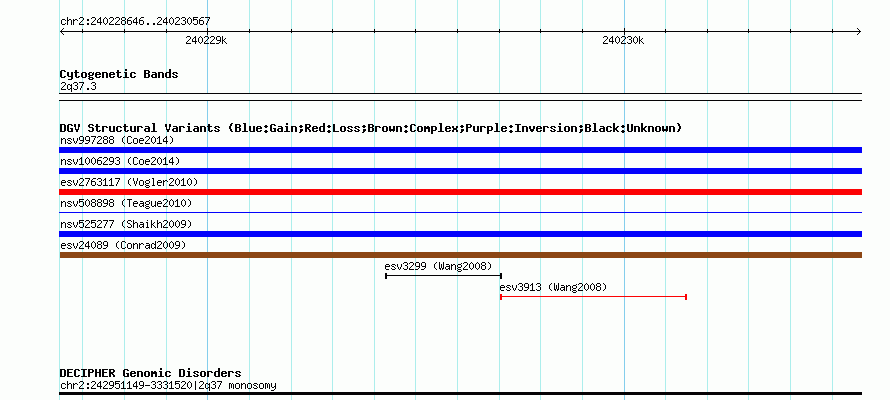The height and width of the screenshot is (400, 890).
Task: Click the 2q37.3 band label
Action: point(78,86)
